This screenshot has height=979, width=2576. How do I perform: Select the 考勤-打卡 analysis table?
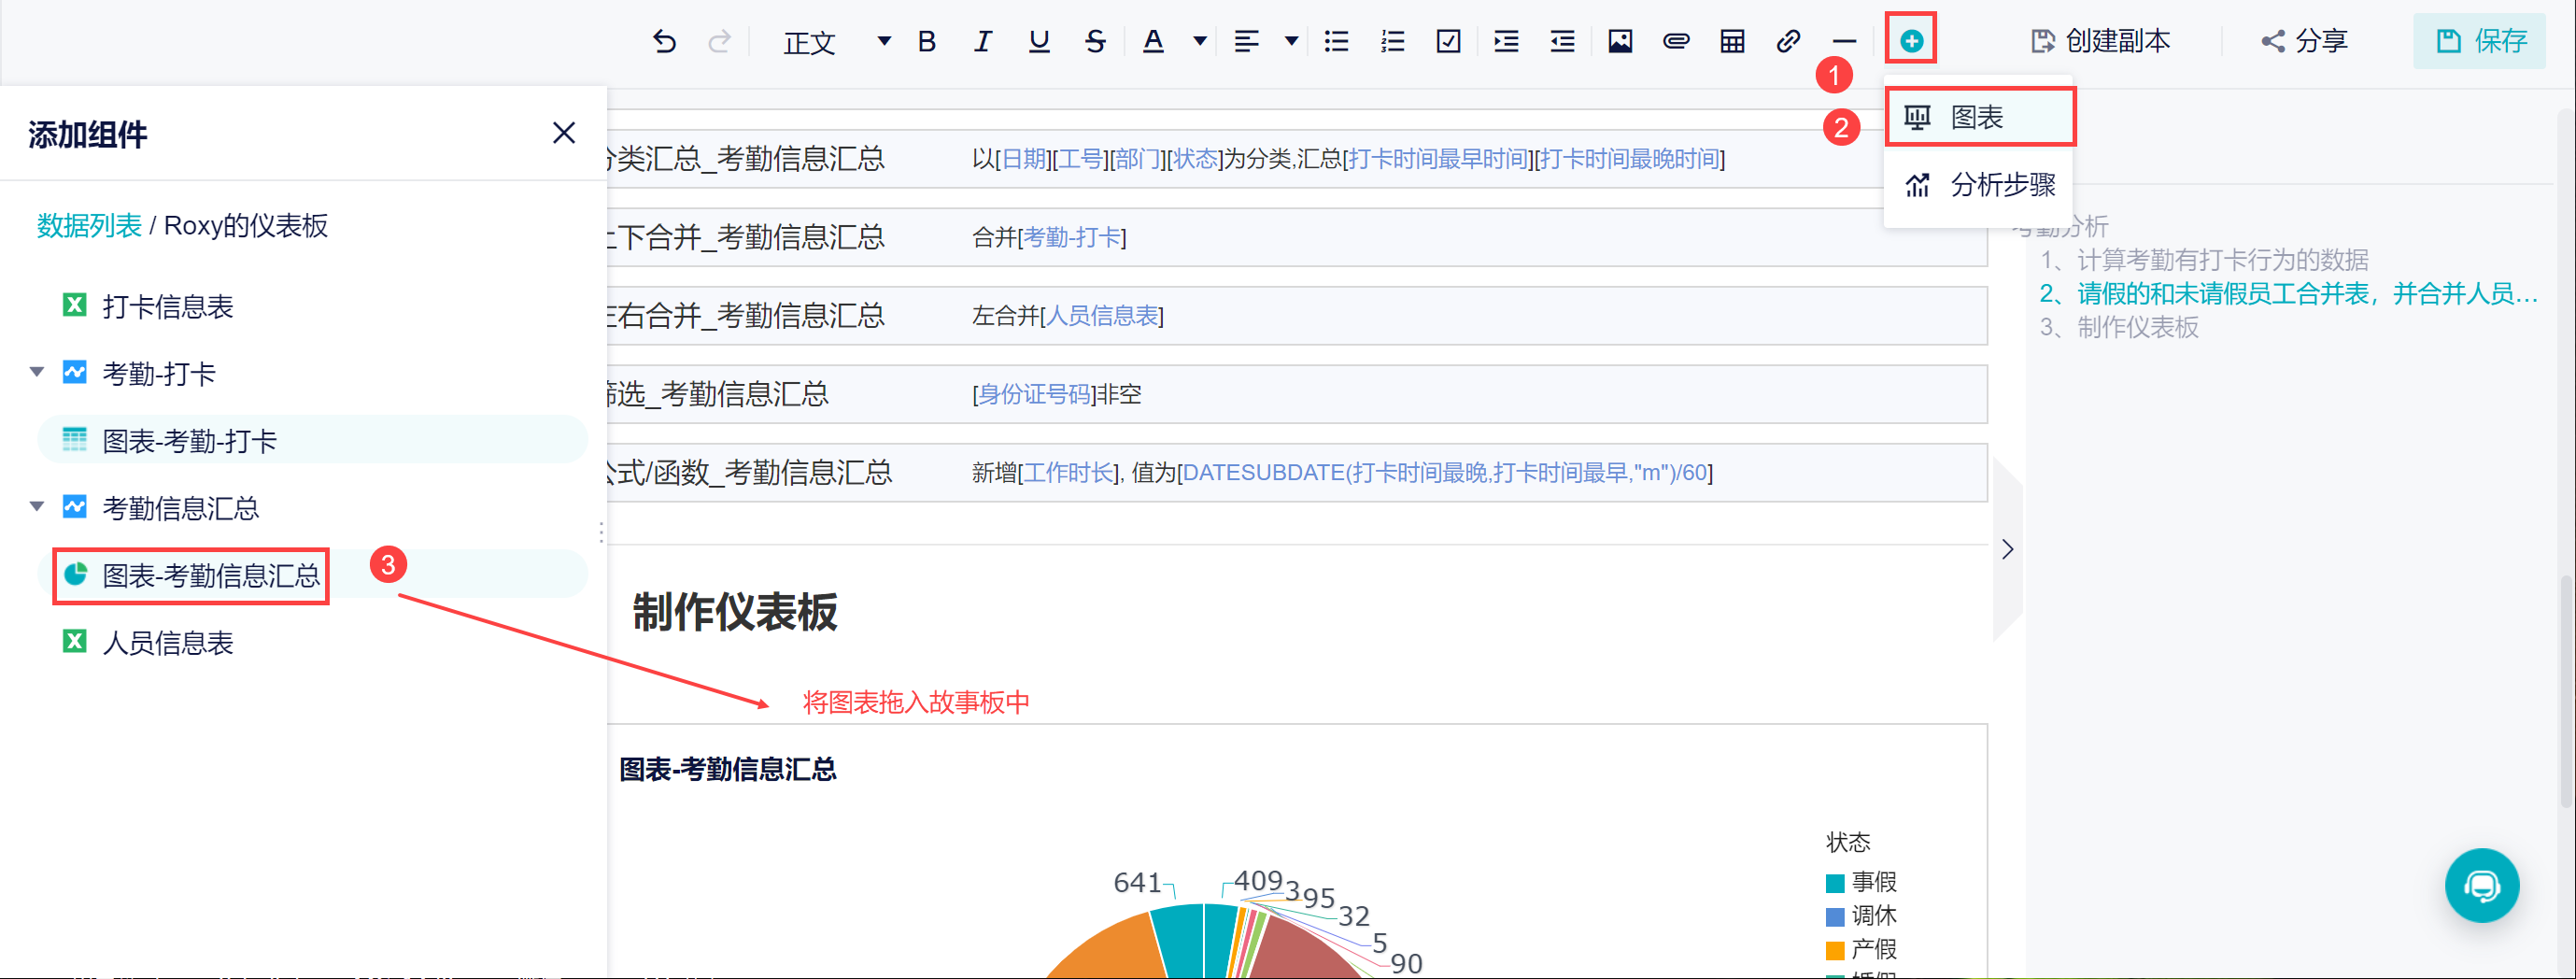point(159,373)
